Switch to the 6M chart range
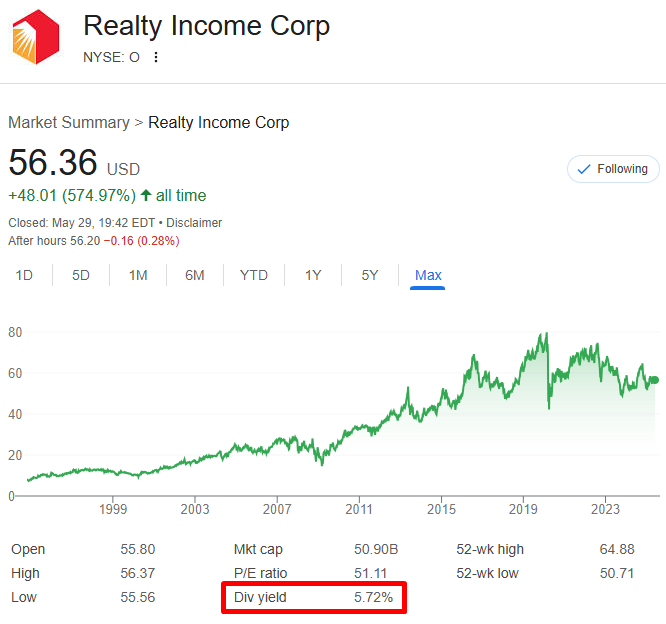666x624 pixels. coord(195,275)
